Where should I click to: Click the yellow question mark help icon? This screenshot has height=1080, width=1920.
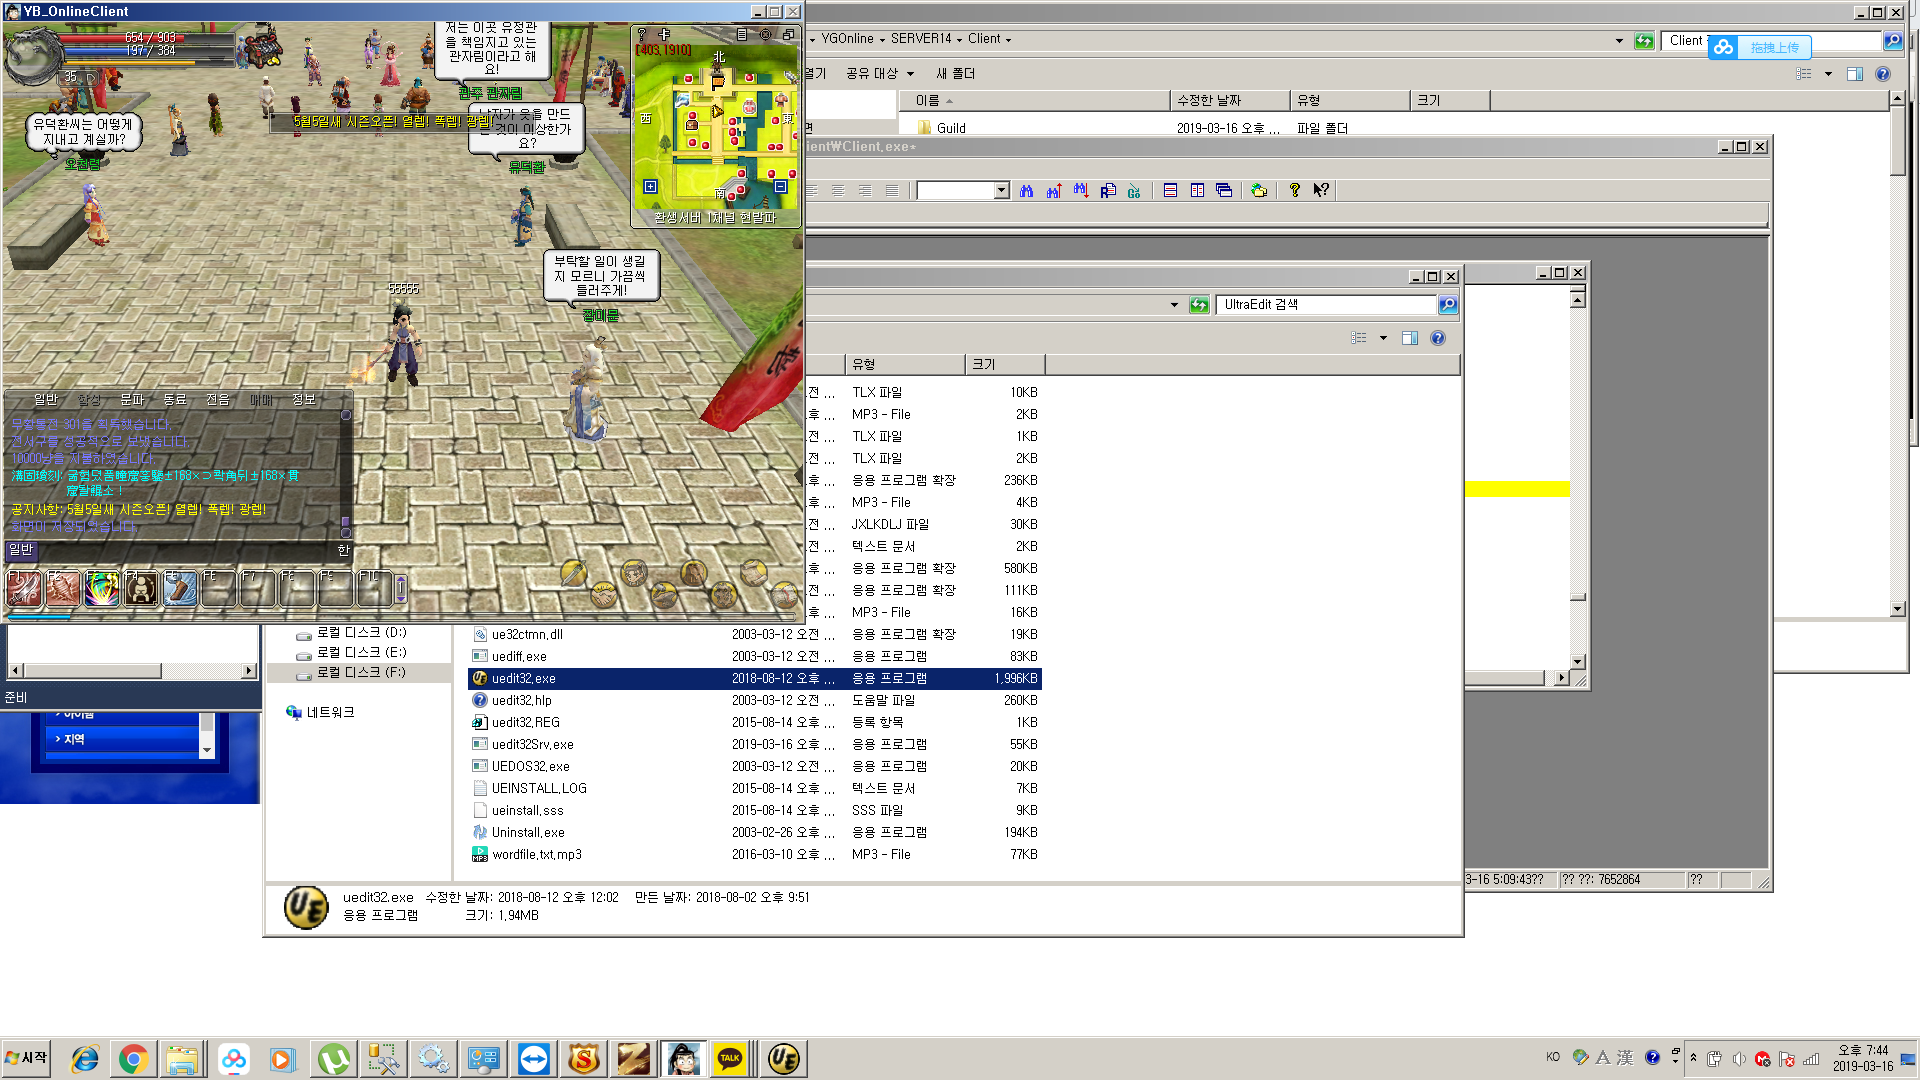pyautogui.click(x=1294, y=190)
